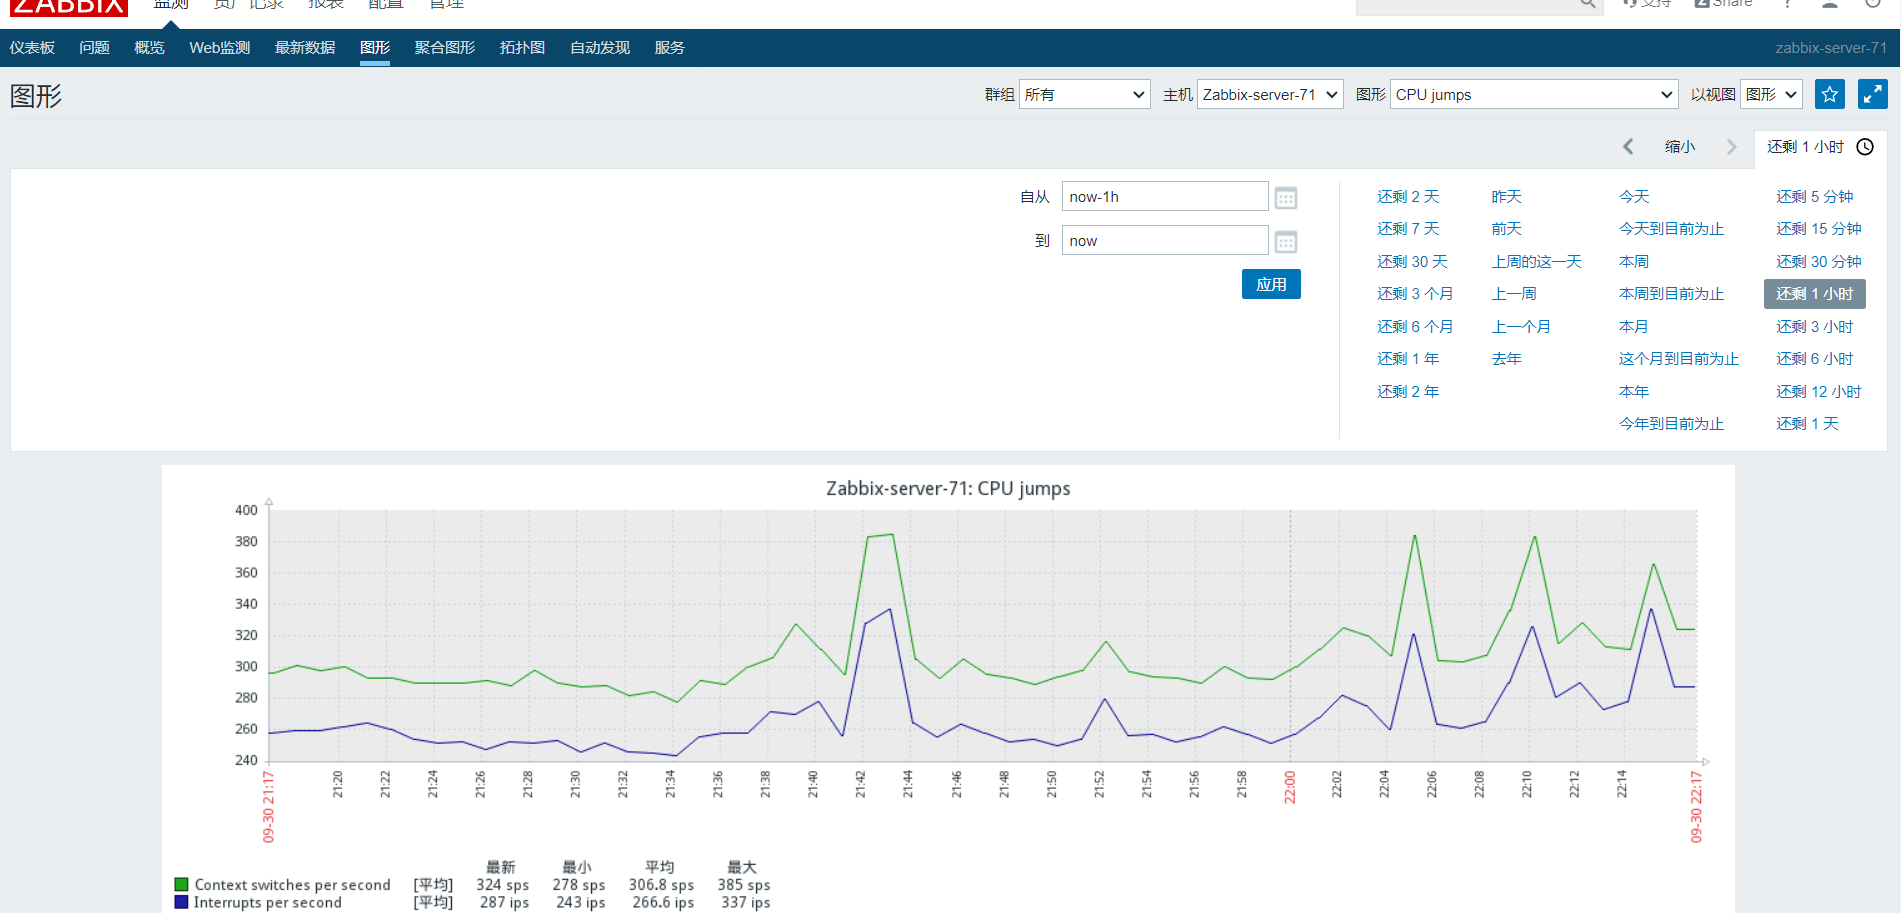Click green Context switches legend swatch
Screen dimensions: 1901x913
(x=181, y=884)
